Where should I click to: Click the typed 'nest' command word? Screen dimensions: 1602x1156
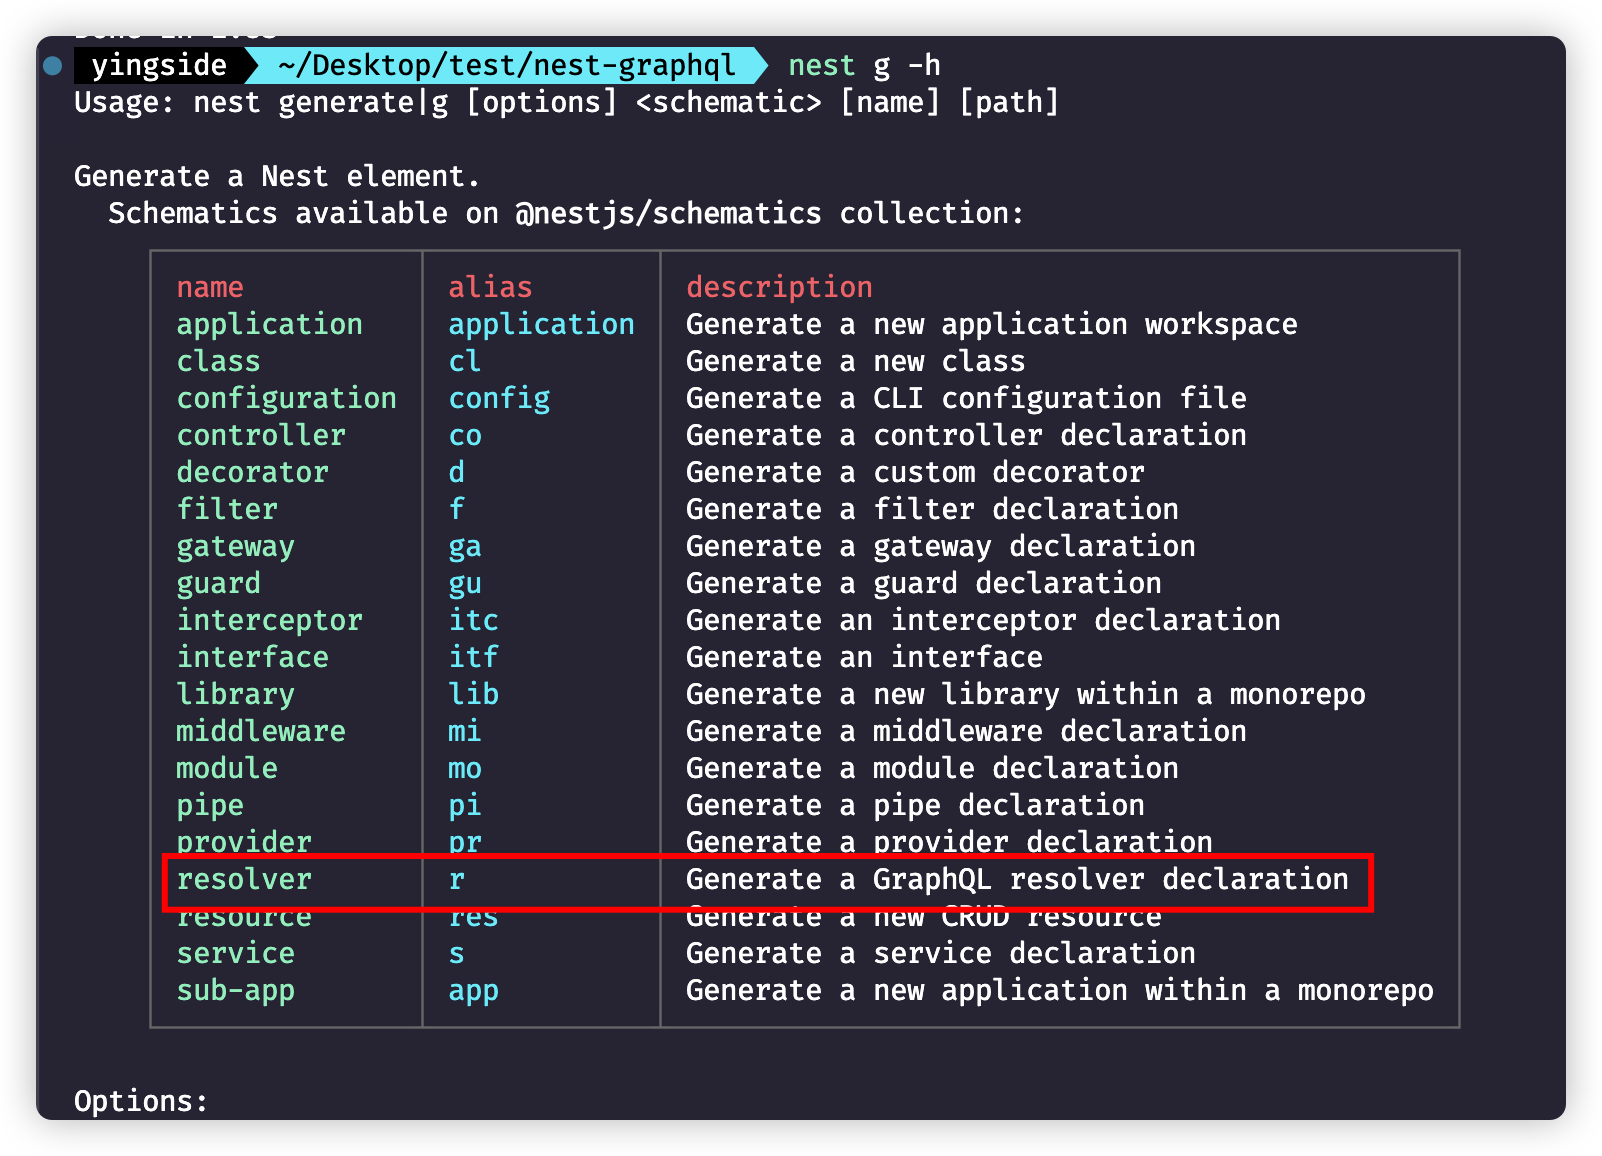821,66
